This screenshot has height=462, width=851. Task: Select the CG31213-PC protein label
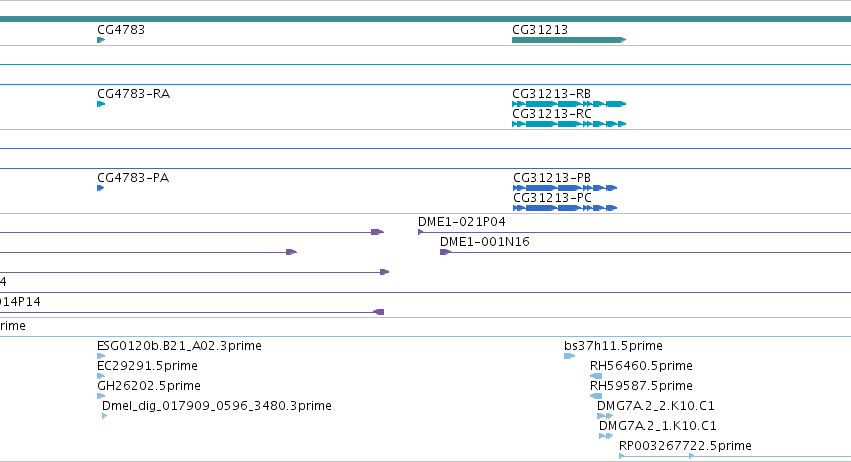tap(552, 198)
